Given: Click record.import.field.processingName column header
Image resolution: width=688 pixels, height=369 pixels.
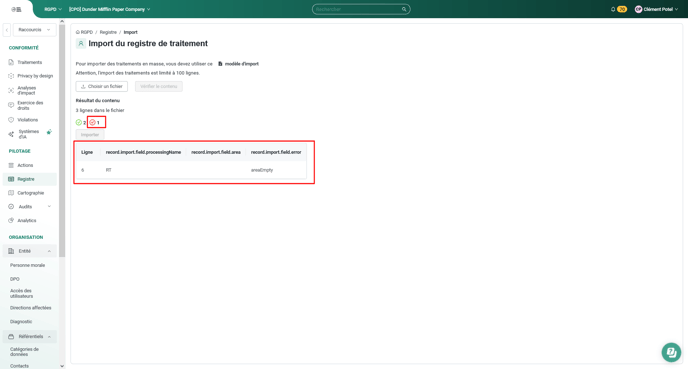Looking at the screenshot, I should [x=143, y=152].
